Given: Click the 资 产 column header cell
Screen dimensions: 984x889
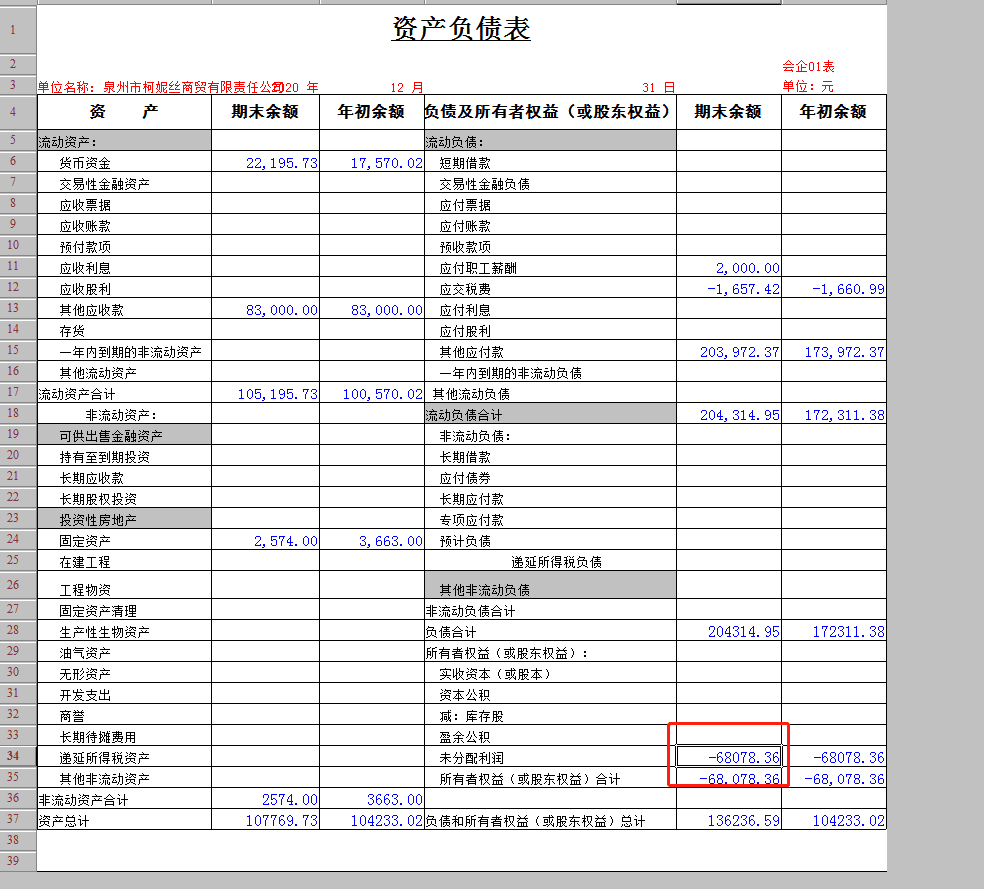Looking at the screenshot, I should 124,112.
